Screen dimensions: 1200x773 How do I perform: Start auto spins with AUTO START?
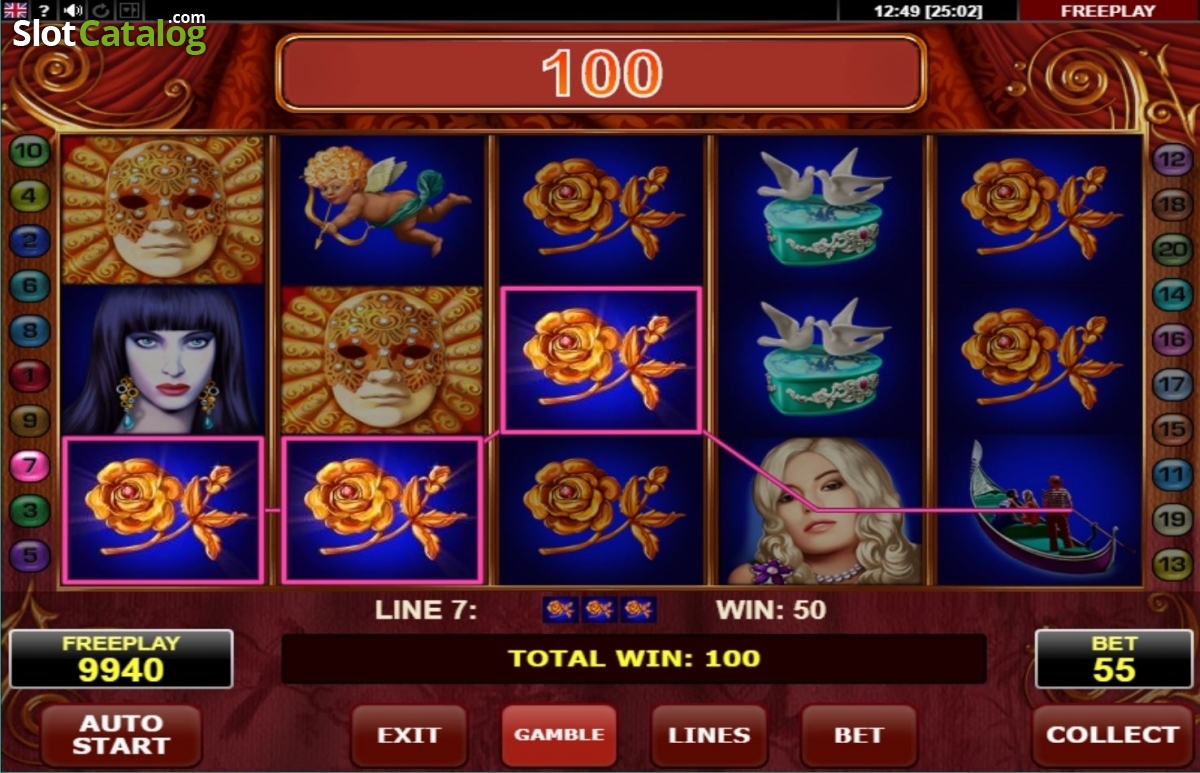(x=121, y=735)
